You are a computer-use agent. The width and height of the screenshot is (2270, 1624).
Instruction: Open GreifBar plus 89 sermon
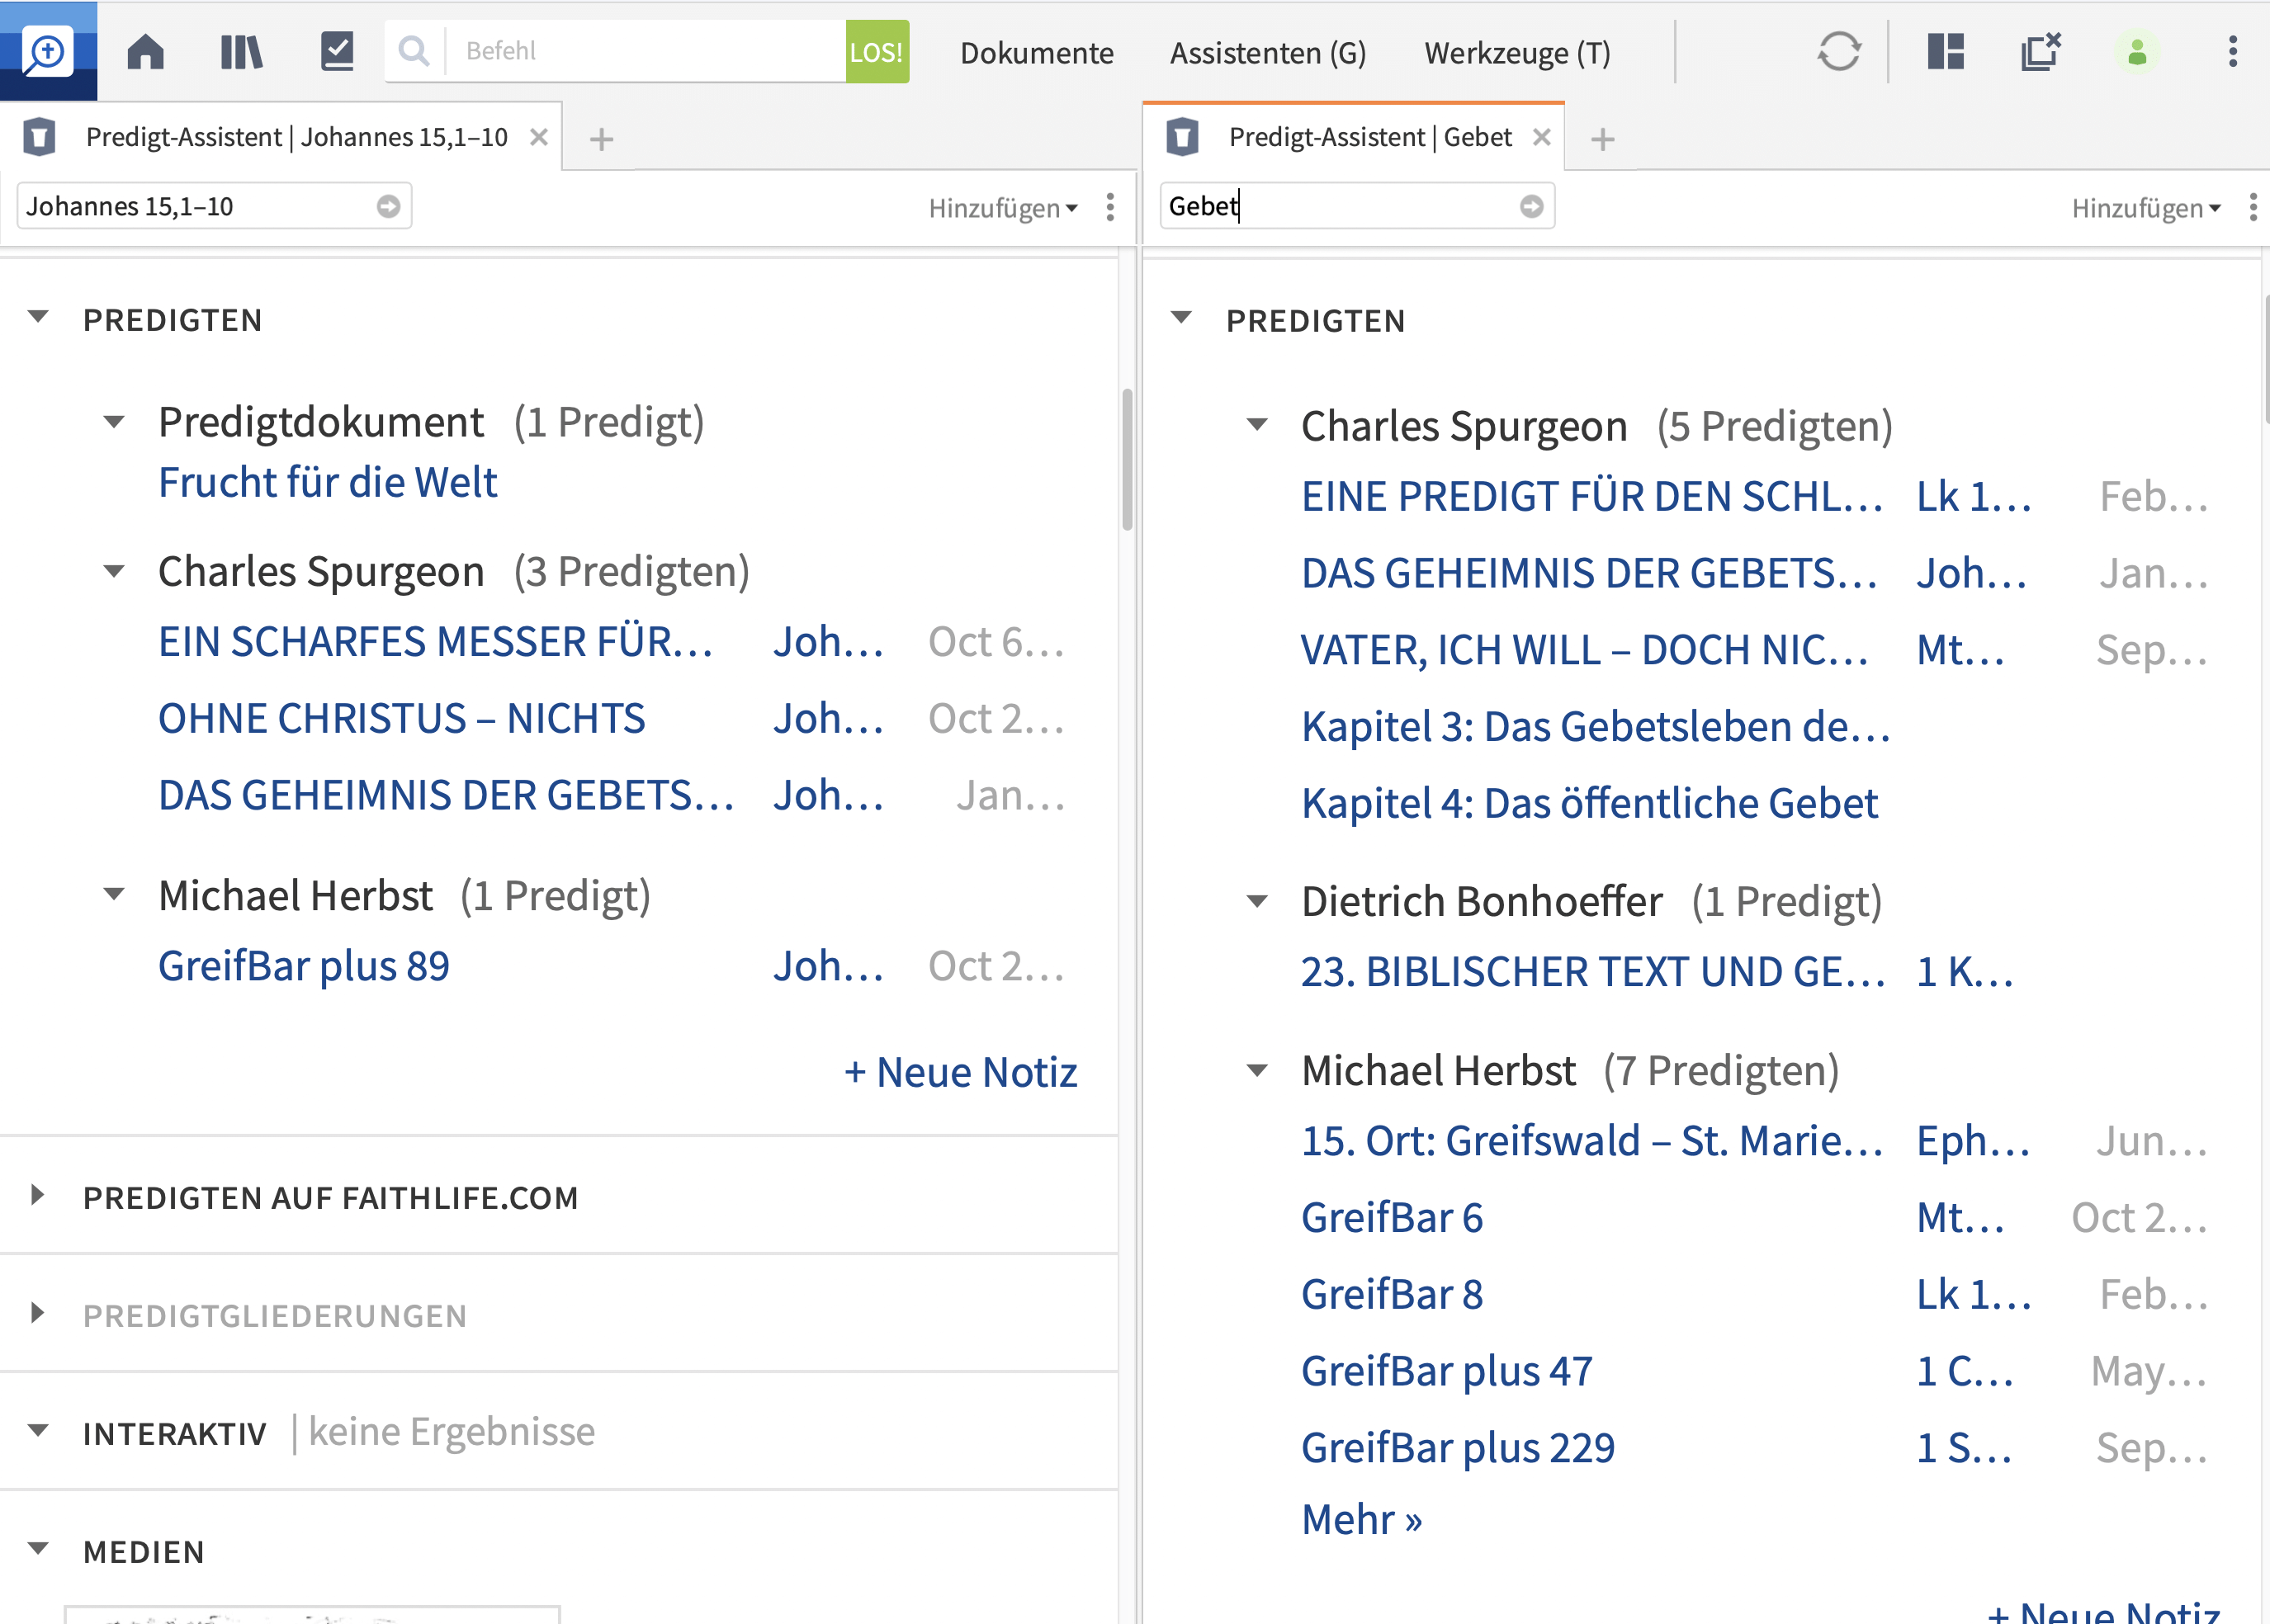[x=304, y=967]
